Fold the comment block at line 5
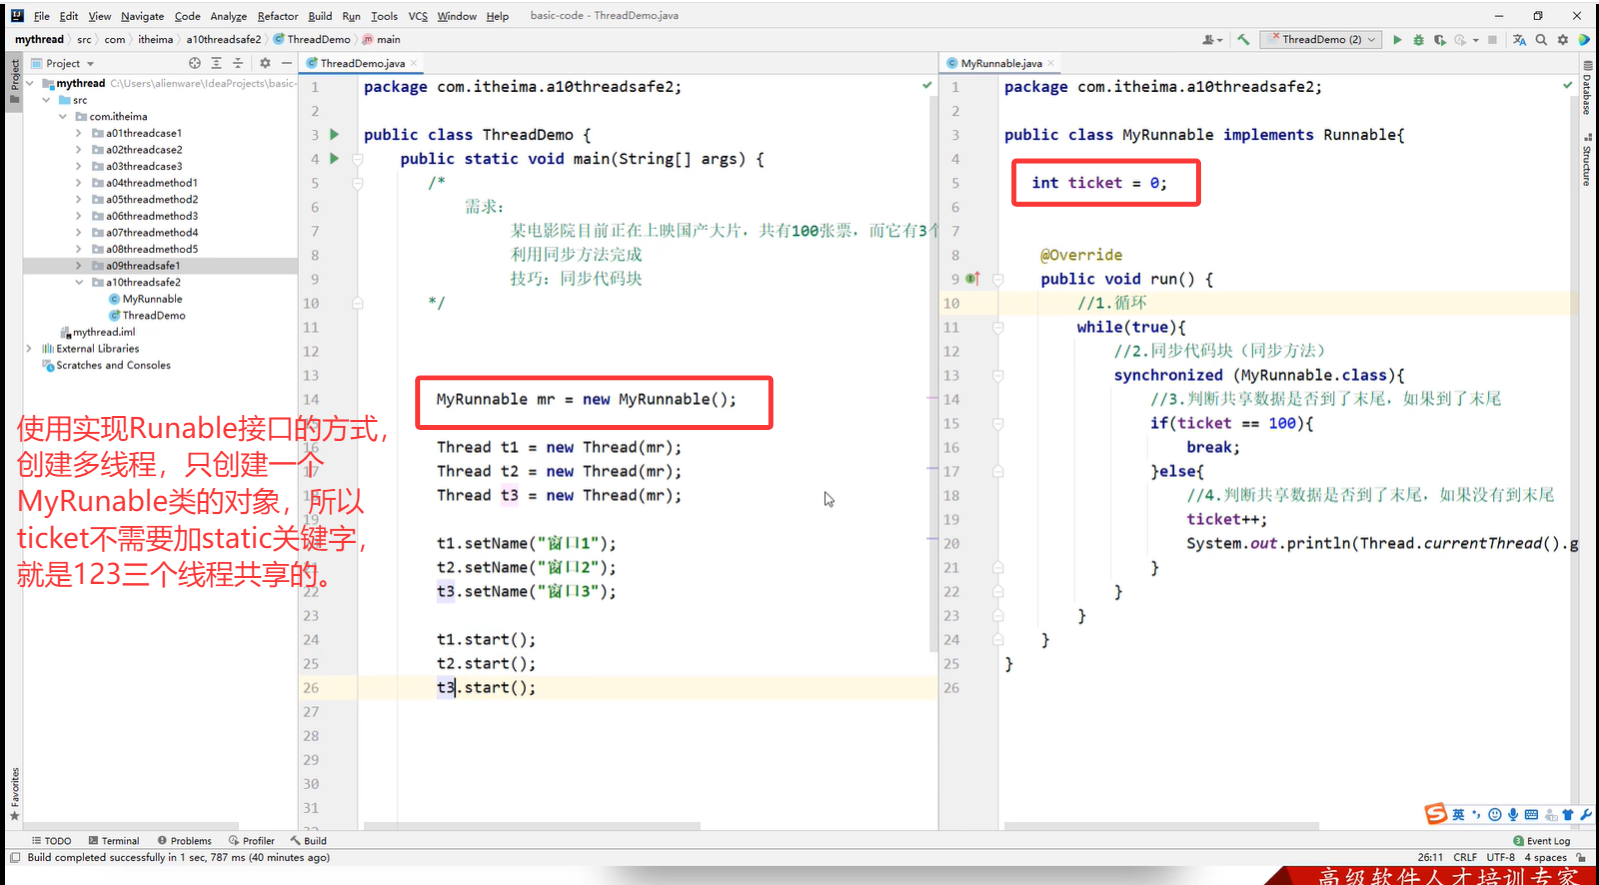 358,183
